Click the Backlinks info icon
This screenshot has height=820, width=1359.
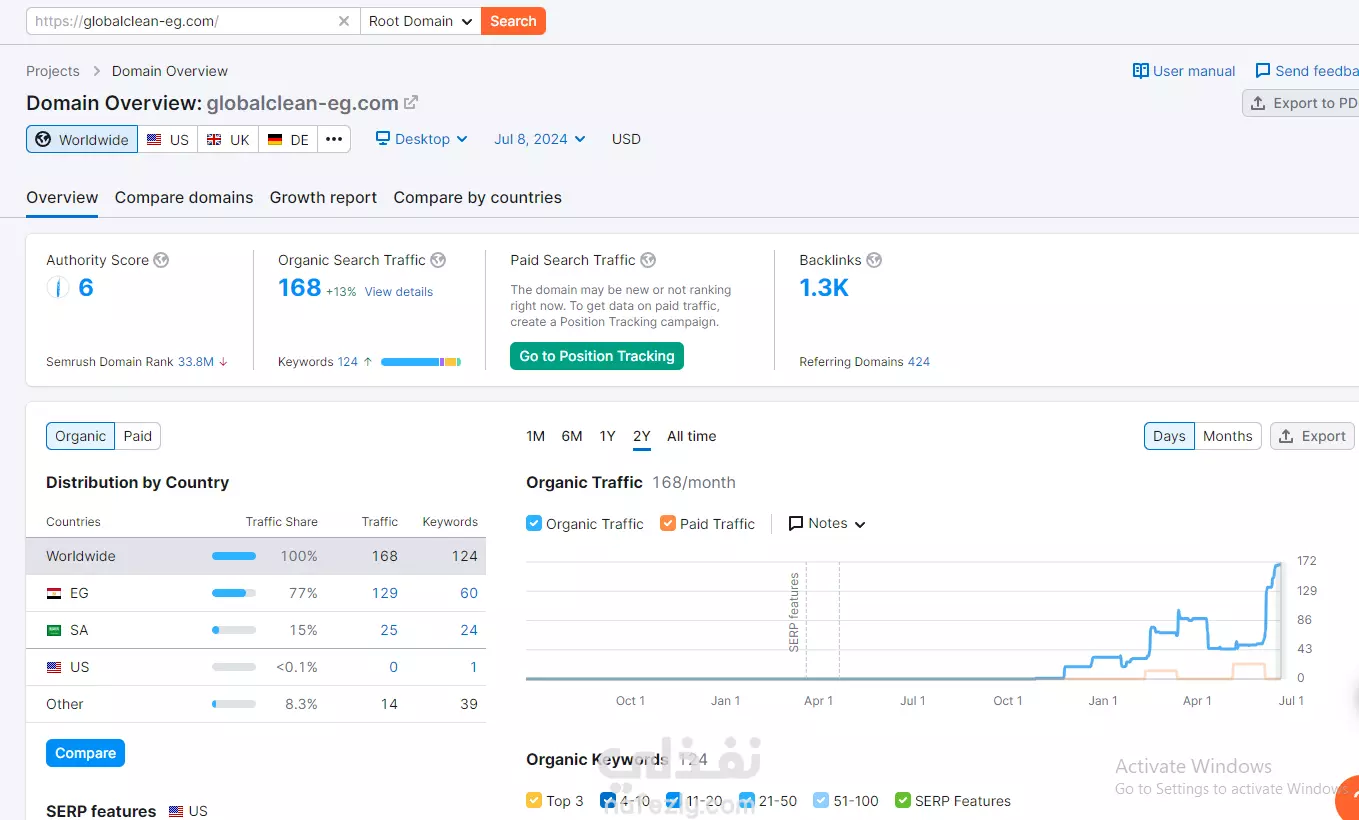click(x=874, y=260)
